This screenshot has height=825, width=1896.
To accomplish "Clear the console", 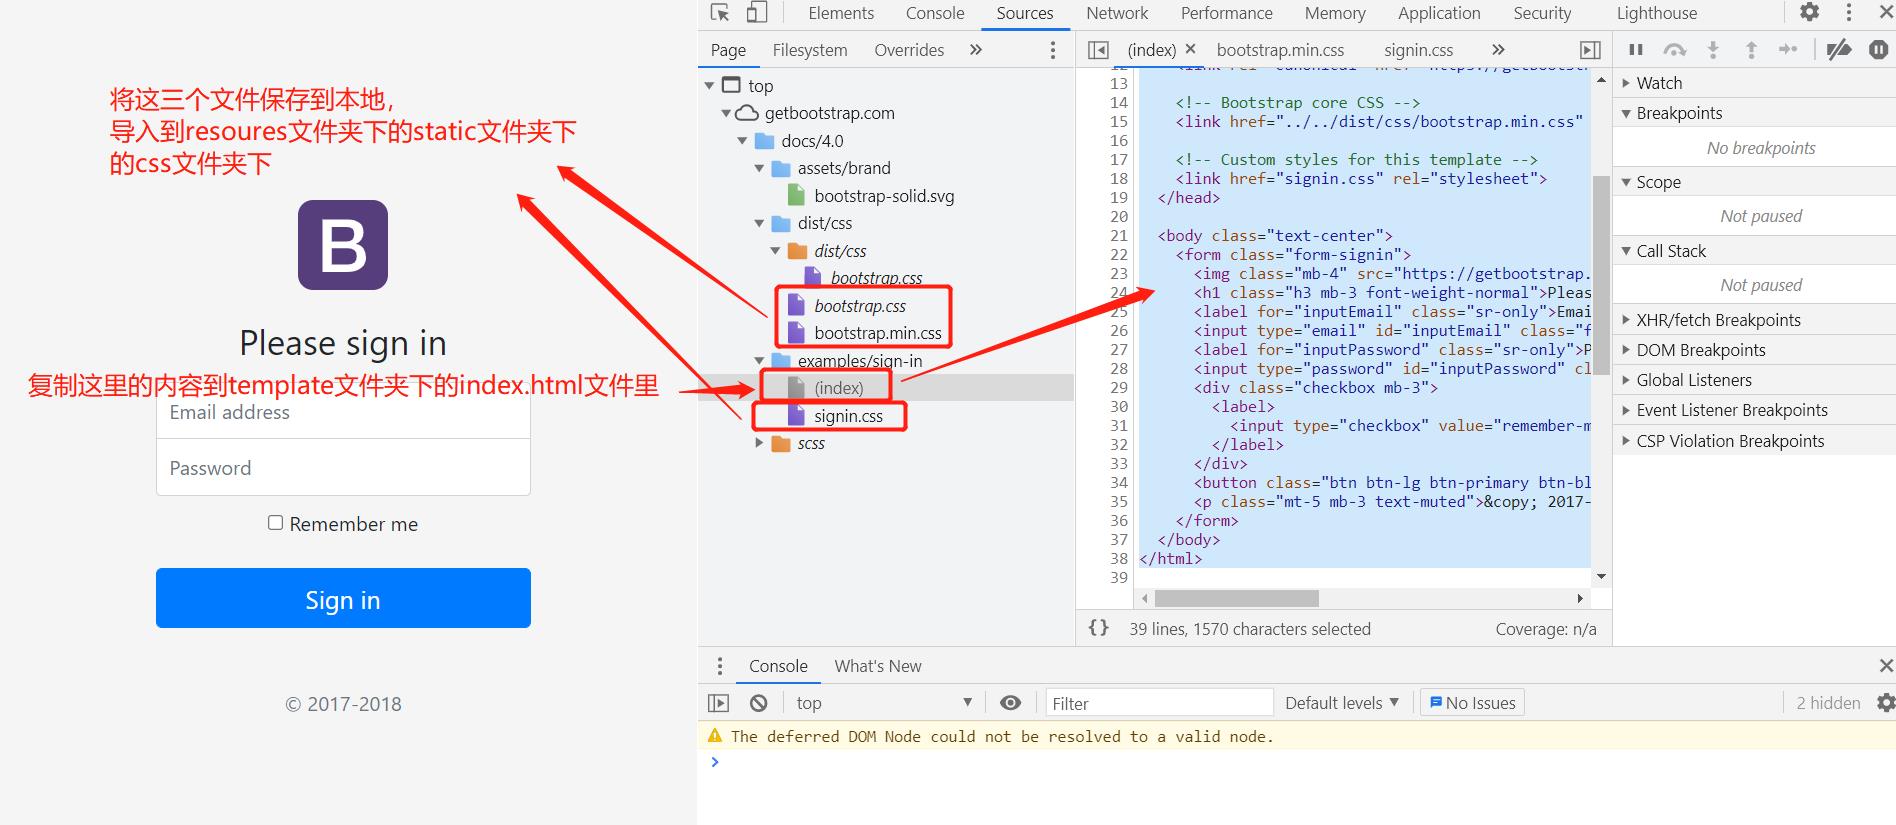I will pyautogui.click(x=759, y=703).
